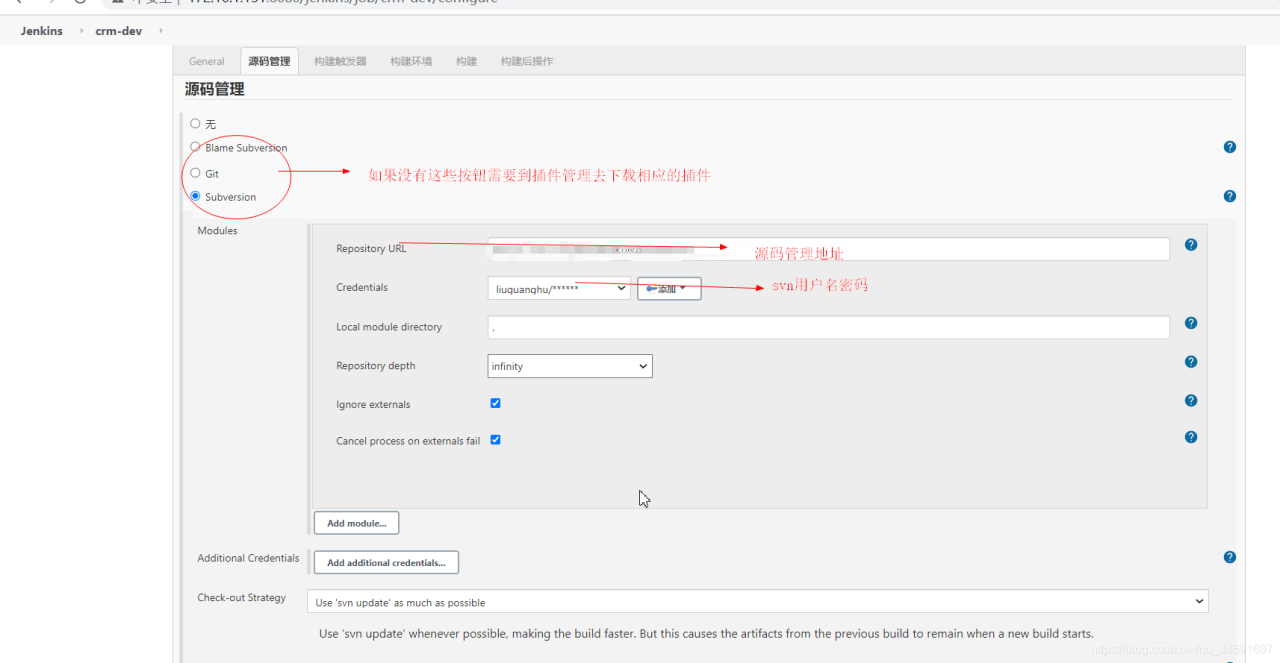
Task: Open the Credentials dropdown
Action: tap(559, 289)
